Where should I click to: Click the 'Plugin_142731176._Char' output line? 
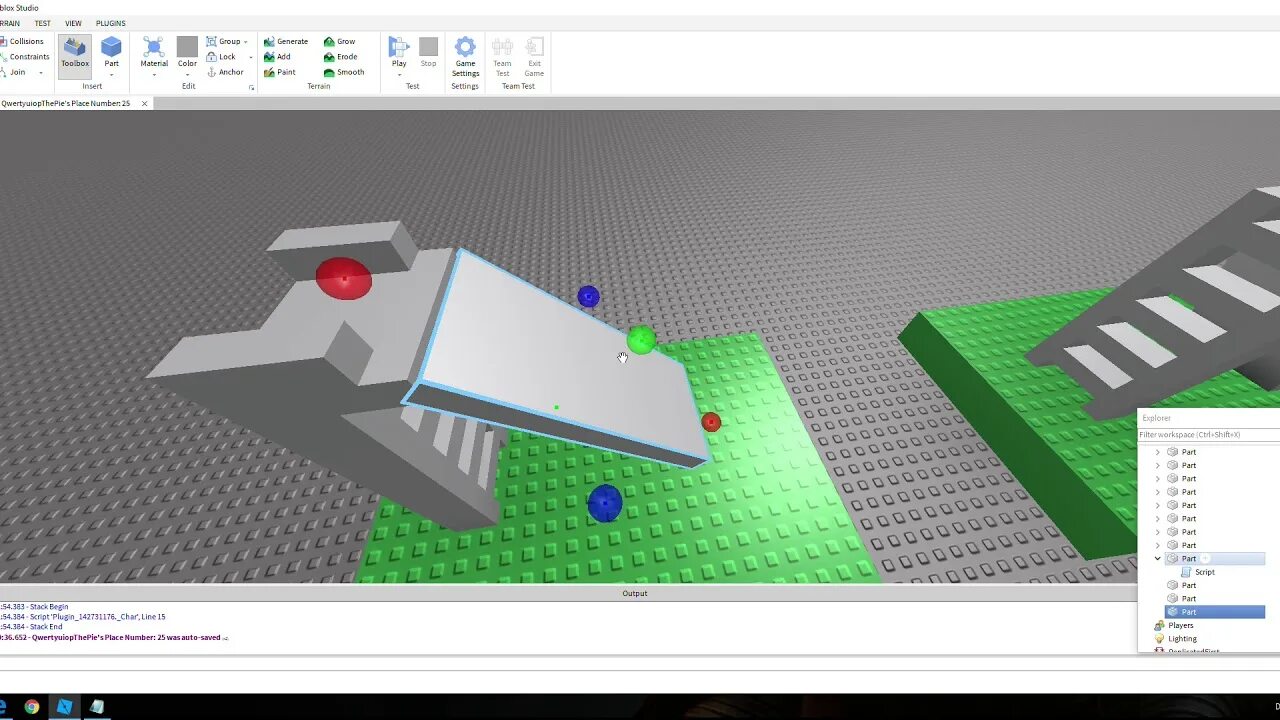click(83, 617)
